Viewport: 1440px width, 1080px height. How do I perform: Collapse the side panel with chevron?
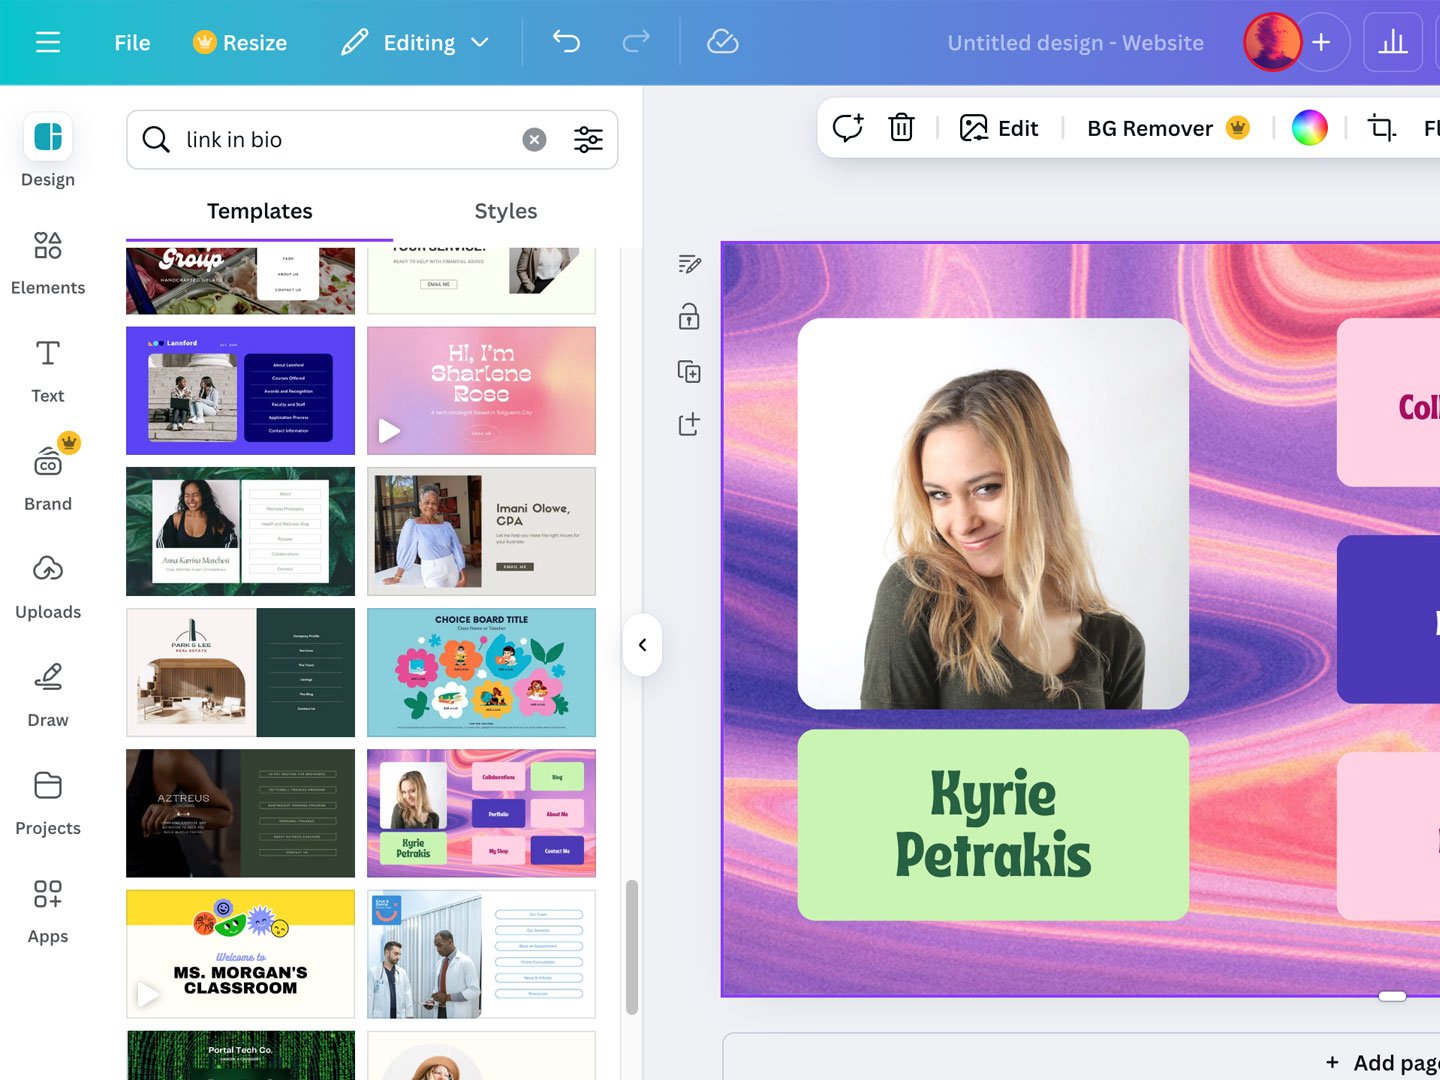pyautogui.click(x=642, y=645)
